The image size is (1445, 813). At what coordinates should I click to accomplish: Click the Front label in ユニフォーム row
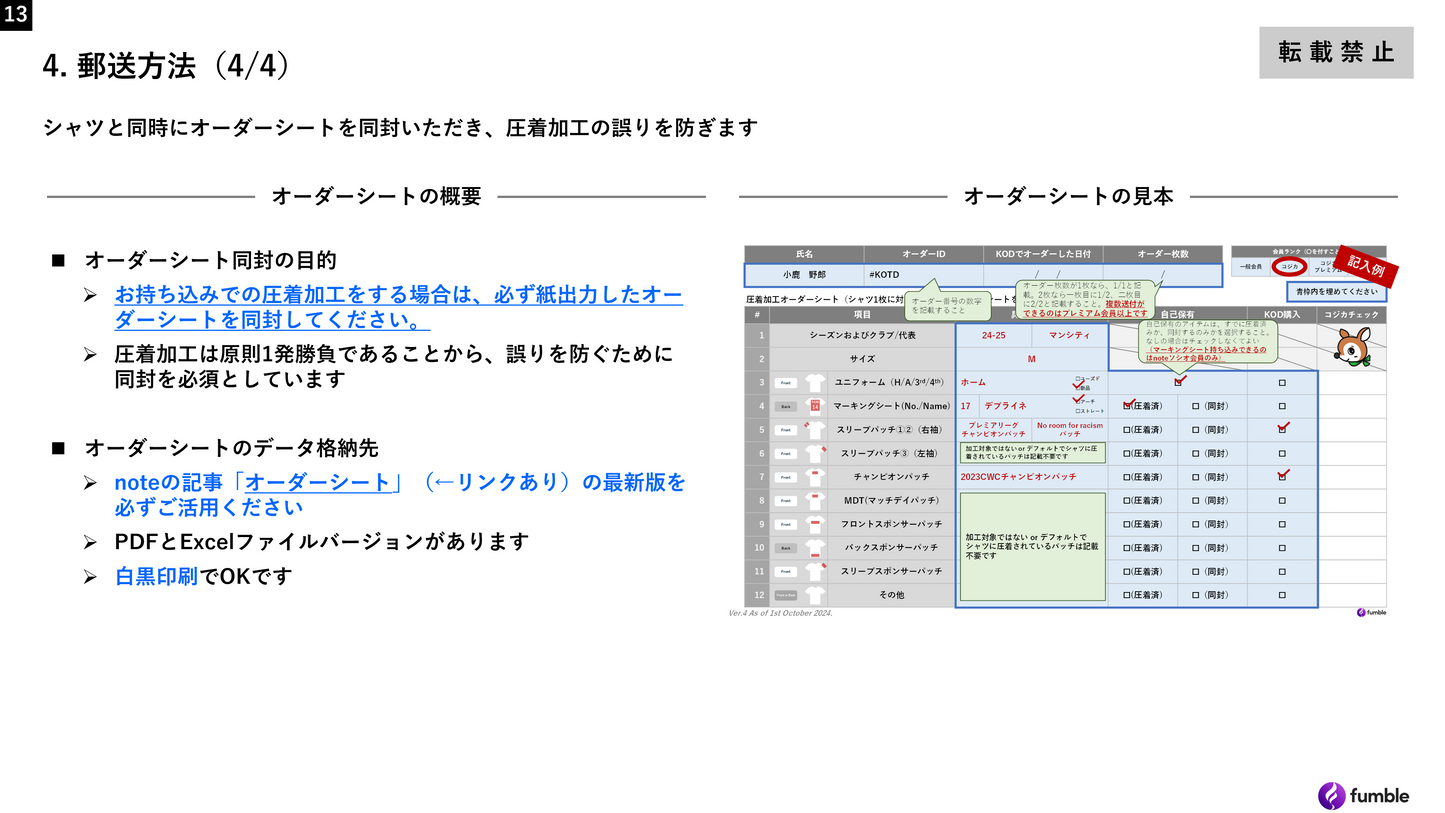coord(786,383)
